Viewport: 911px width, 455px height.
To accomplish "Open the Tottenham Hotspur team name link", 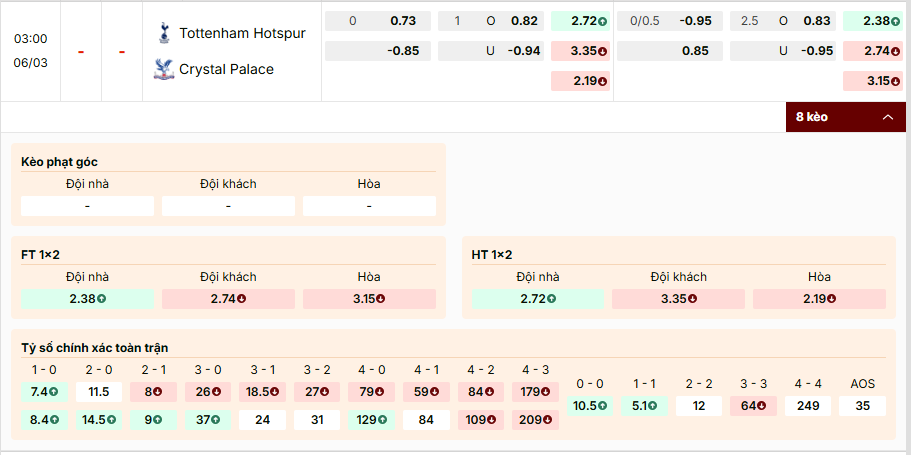I will [x=242, y=33].
